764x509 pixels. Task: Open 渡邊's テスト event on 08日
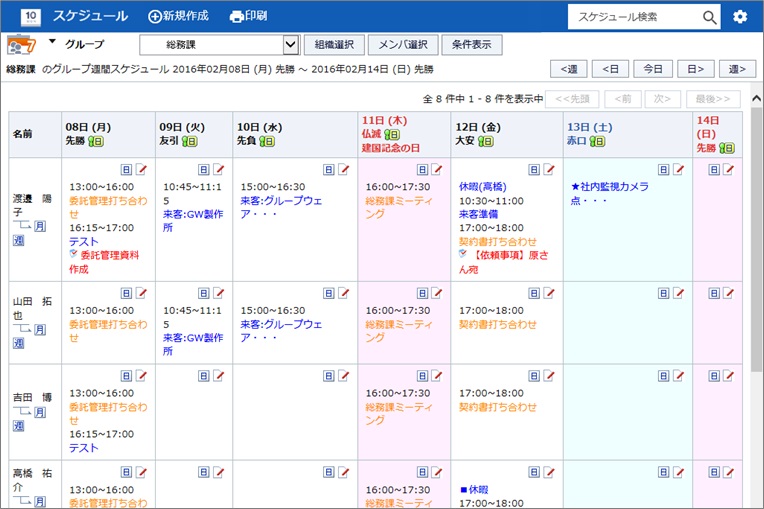tap(83, 242)
